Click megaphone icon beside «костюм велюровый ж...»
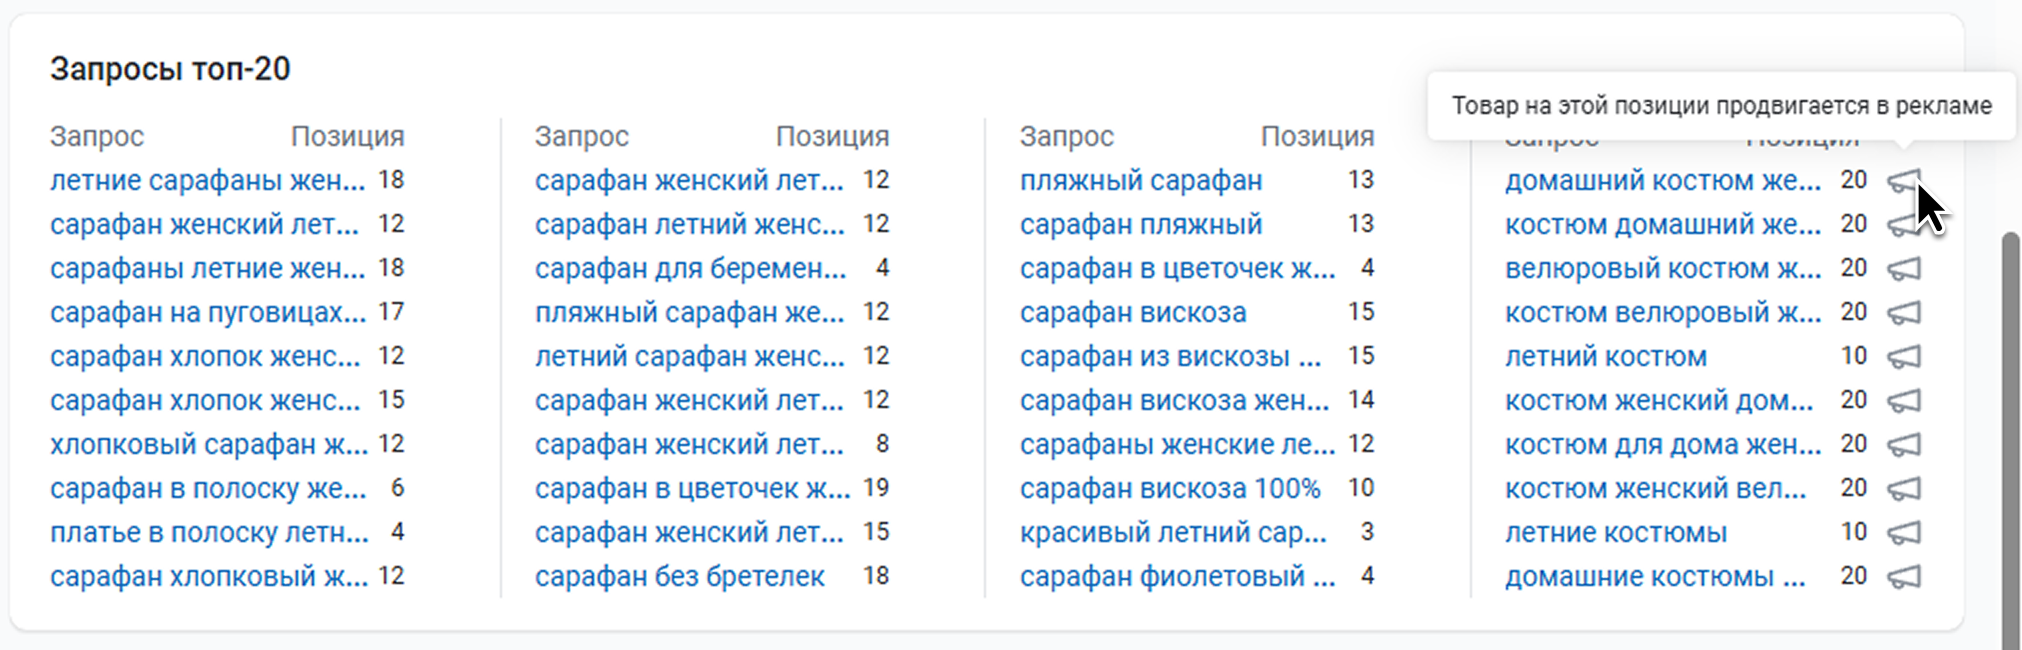Screen dimensions: 2022x650 click(1904, 313)
